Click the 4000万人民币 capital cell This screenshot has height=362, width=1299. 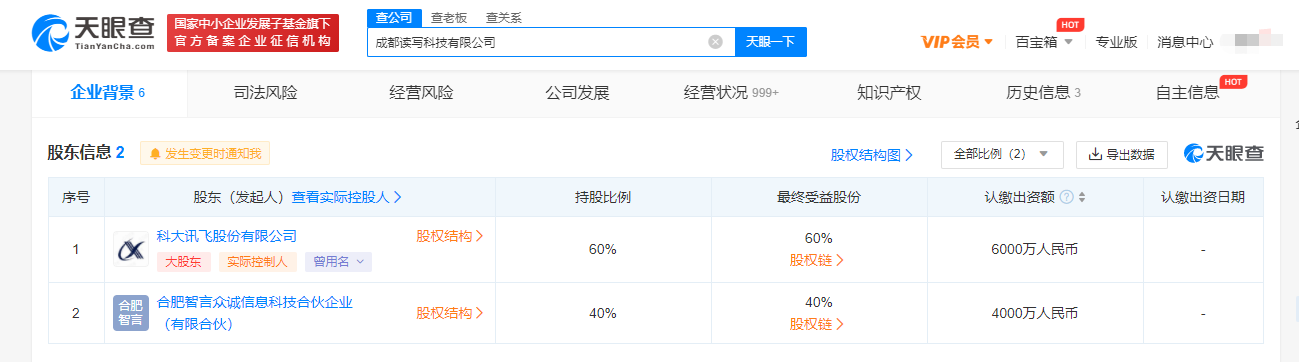point(1034,313)
